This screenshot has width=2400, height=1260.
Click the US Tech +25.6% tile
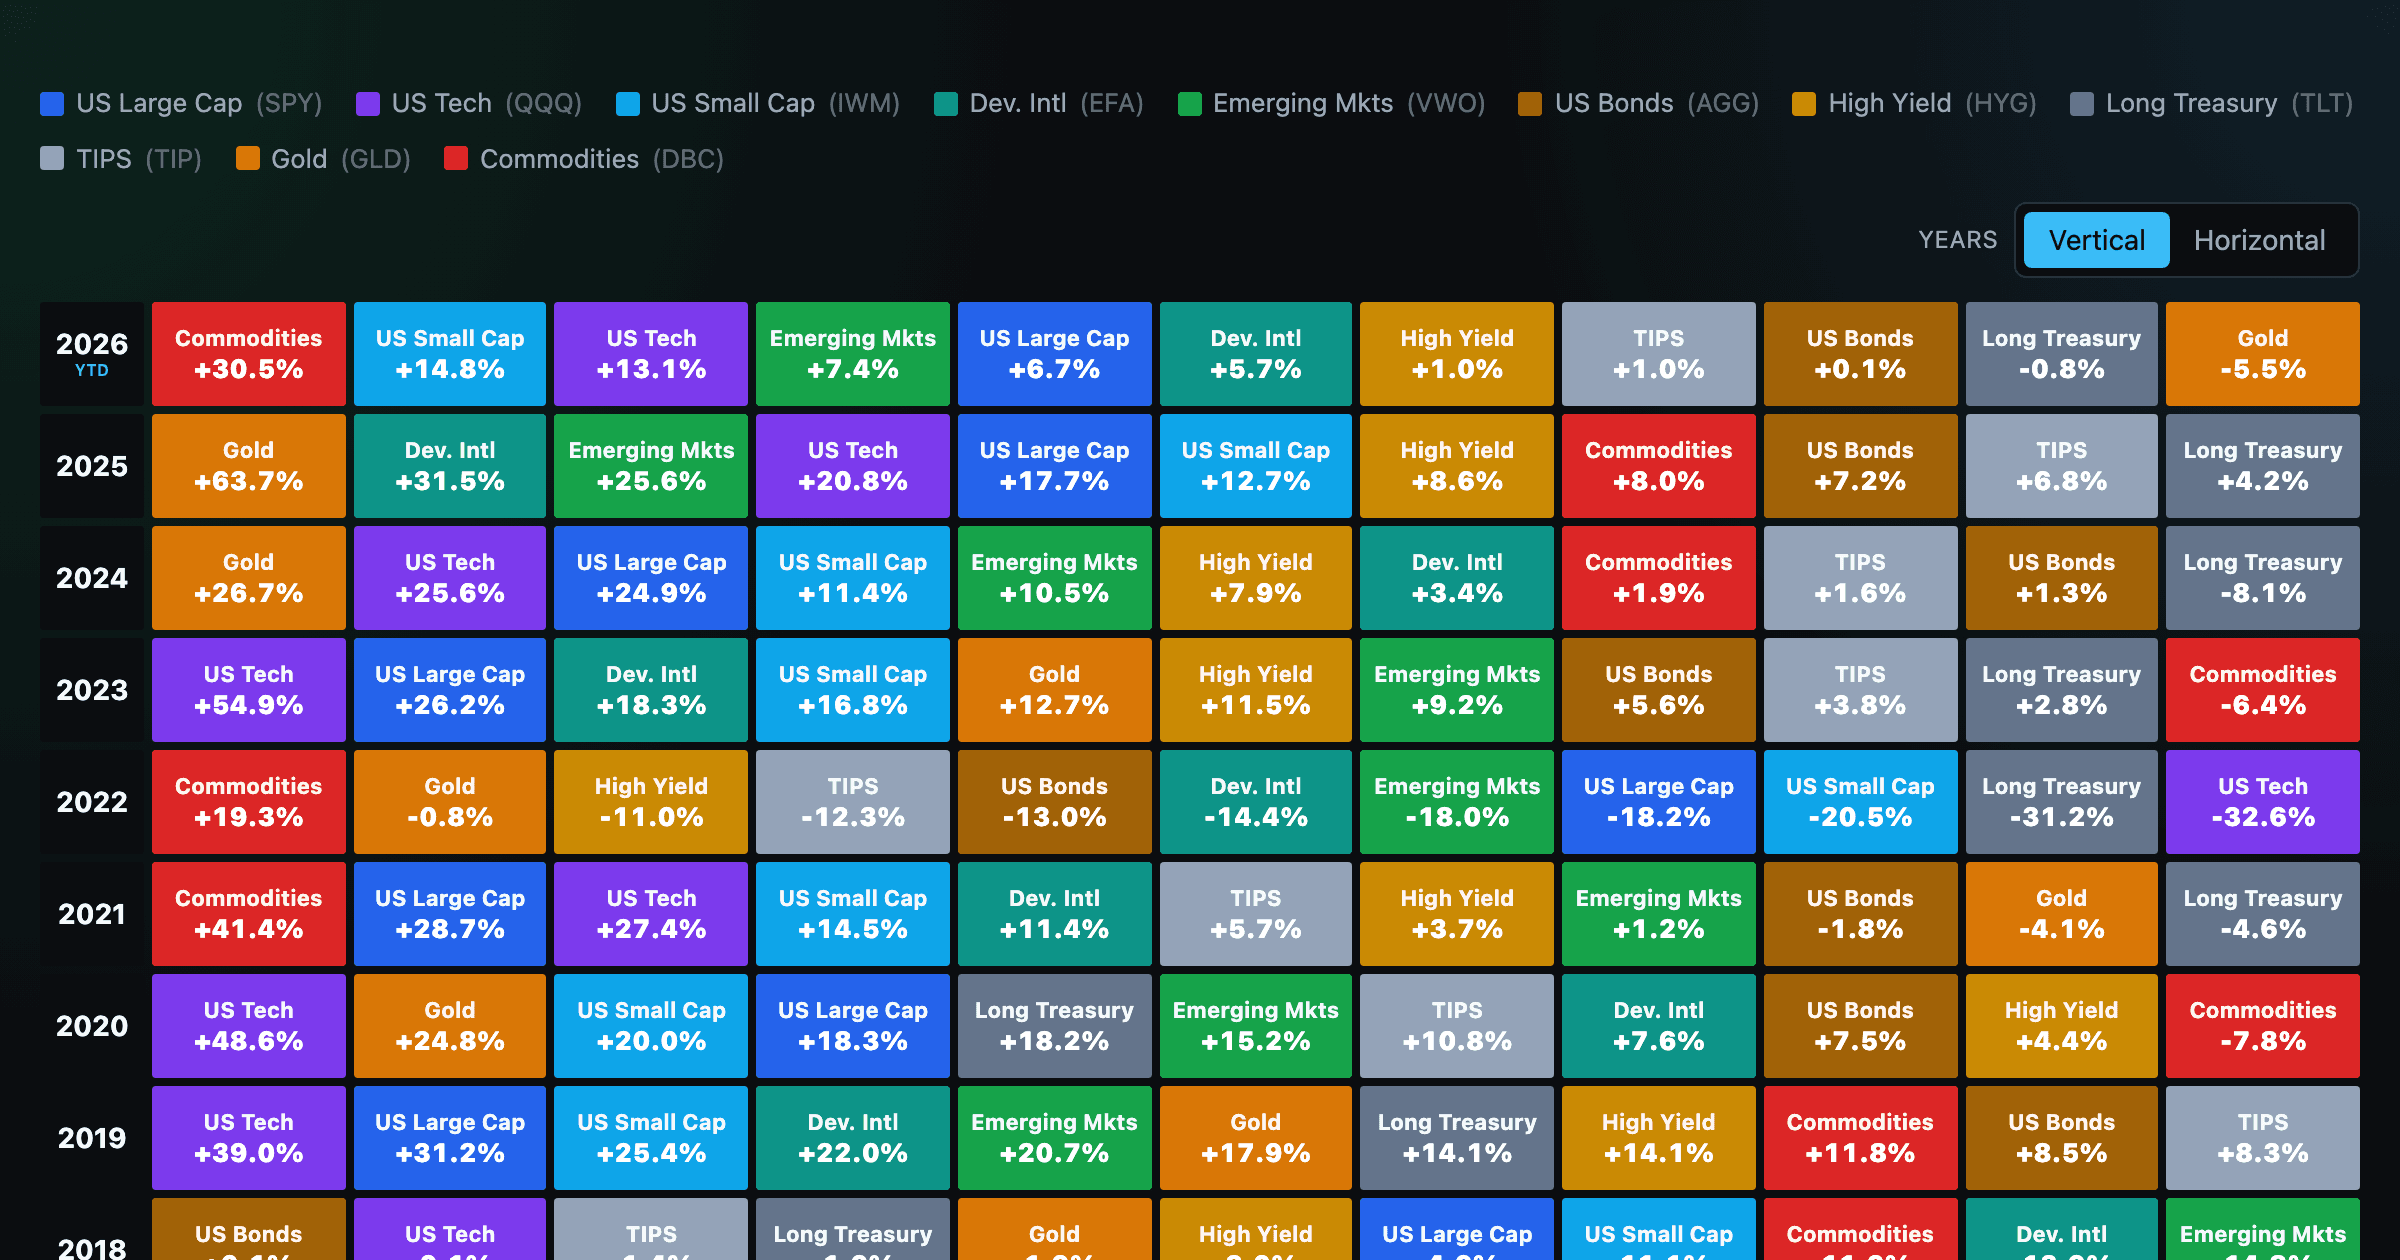click(450, 578)
